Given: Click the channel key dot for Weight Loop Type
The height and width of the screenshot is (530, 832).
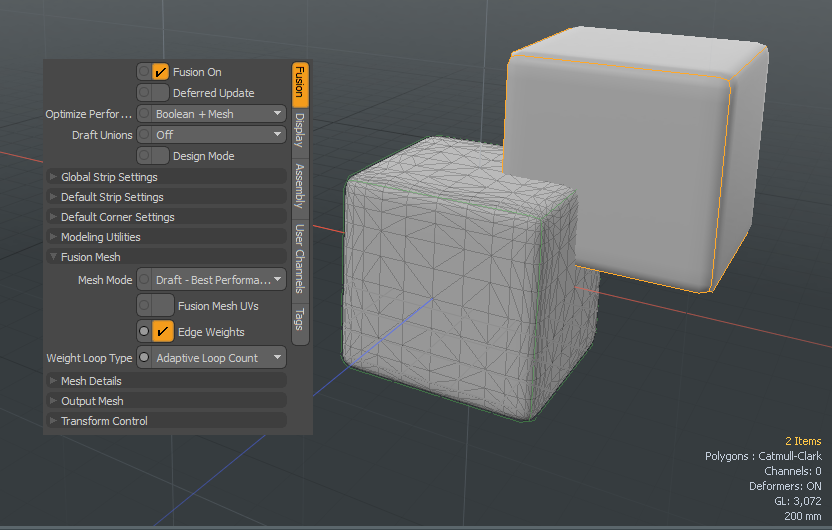Looking at the screenshot, I should tap(144, 358).
